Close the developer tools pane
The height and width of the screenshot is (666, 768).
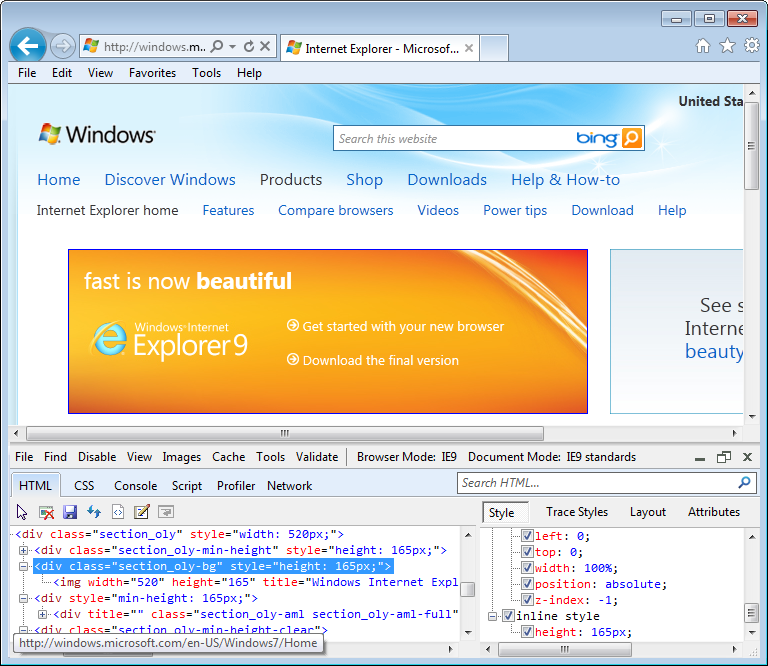[747, 457]
